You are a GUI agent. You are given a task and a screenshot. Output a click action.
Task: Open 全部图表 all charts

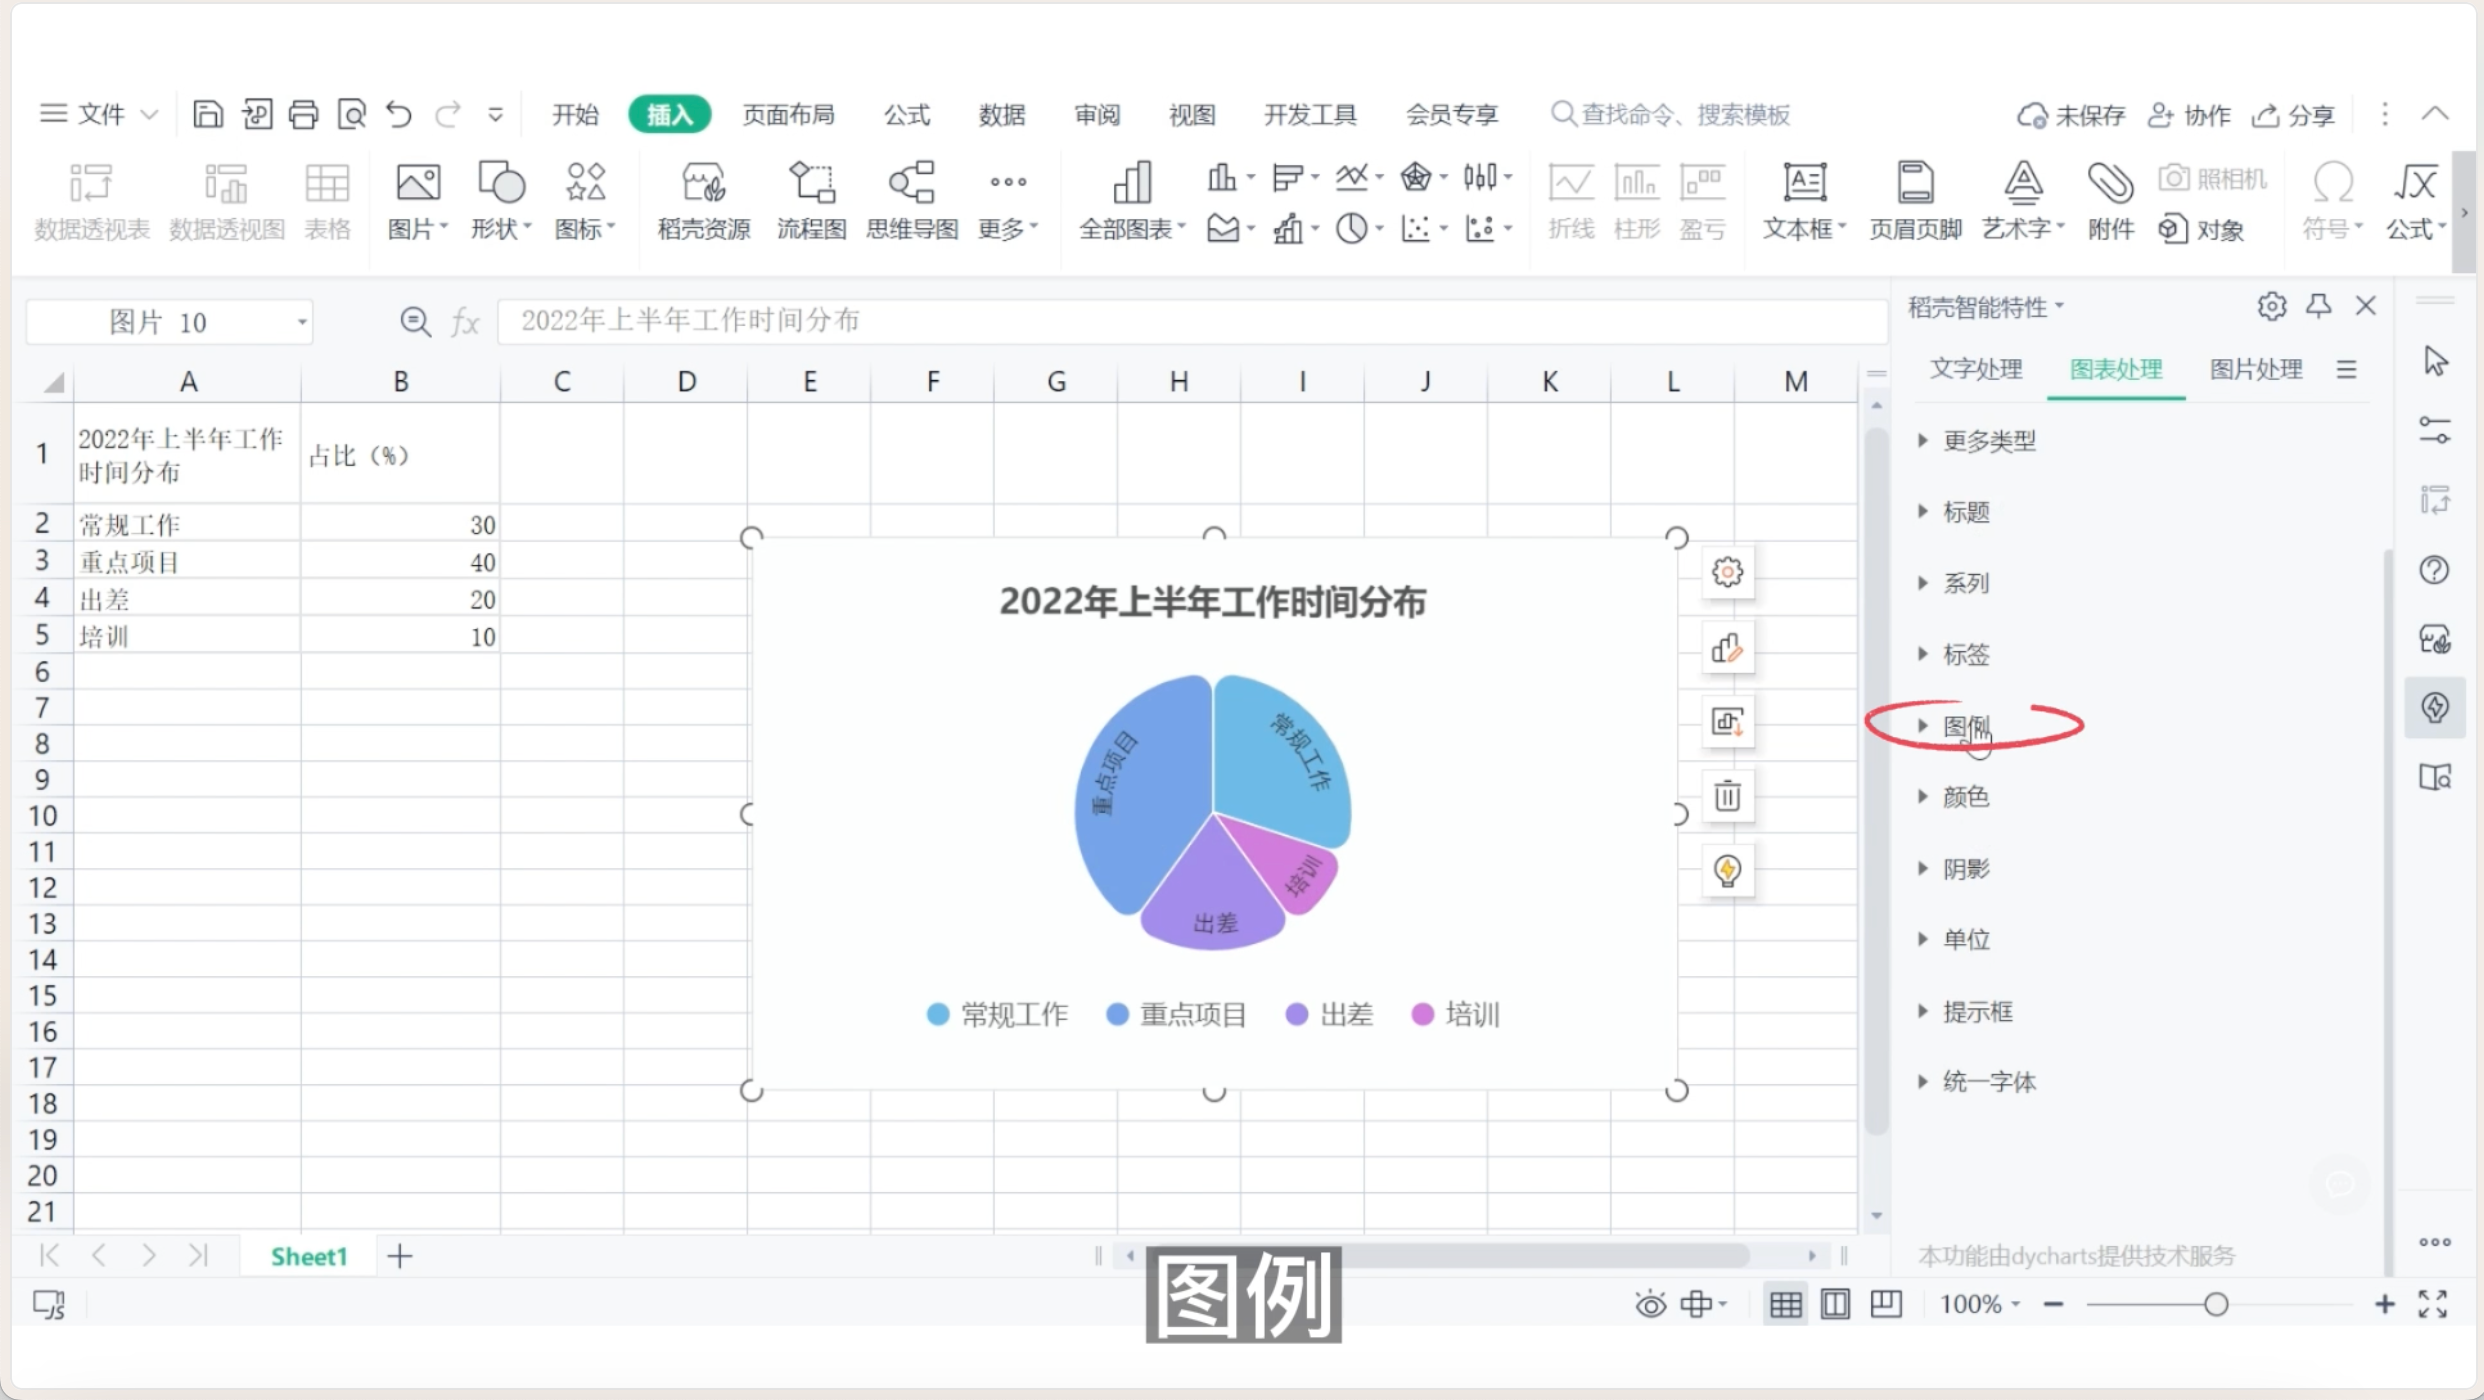pyautogui.click(x=1132, y=201)
